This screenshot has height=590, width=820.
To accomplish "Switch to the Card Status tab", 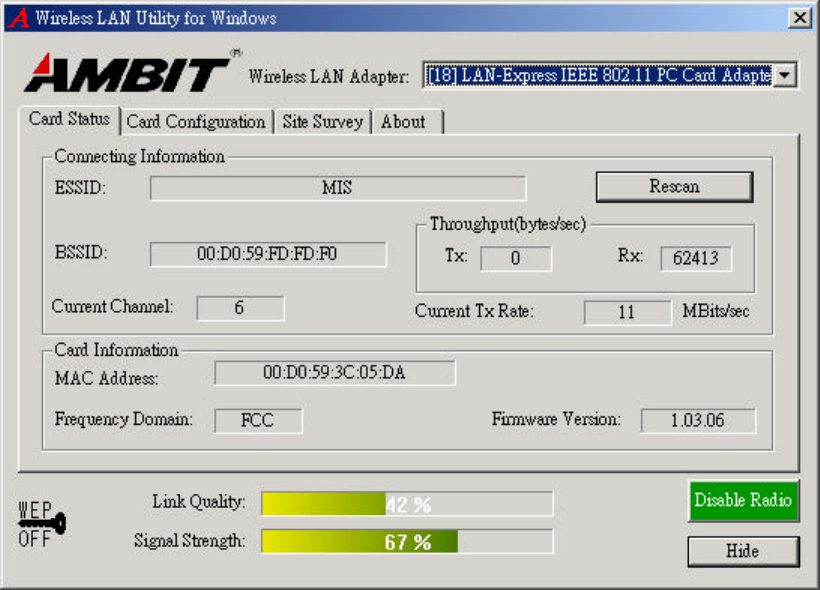I will point(69,119).
